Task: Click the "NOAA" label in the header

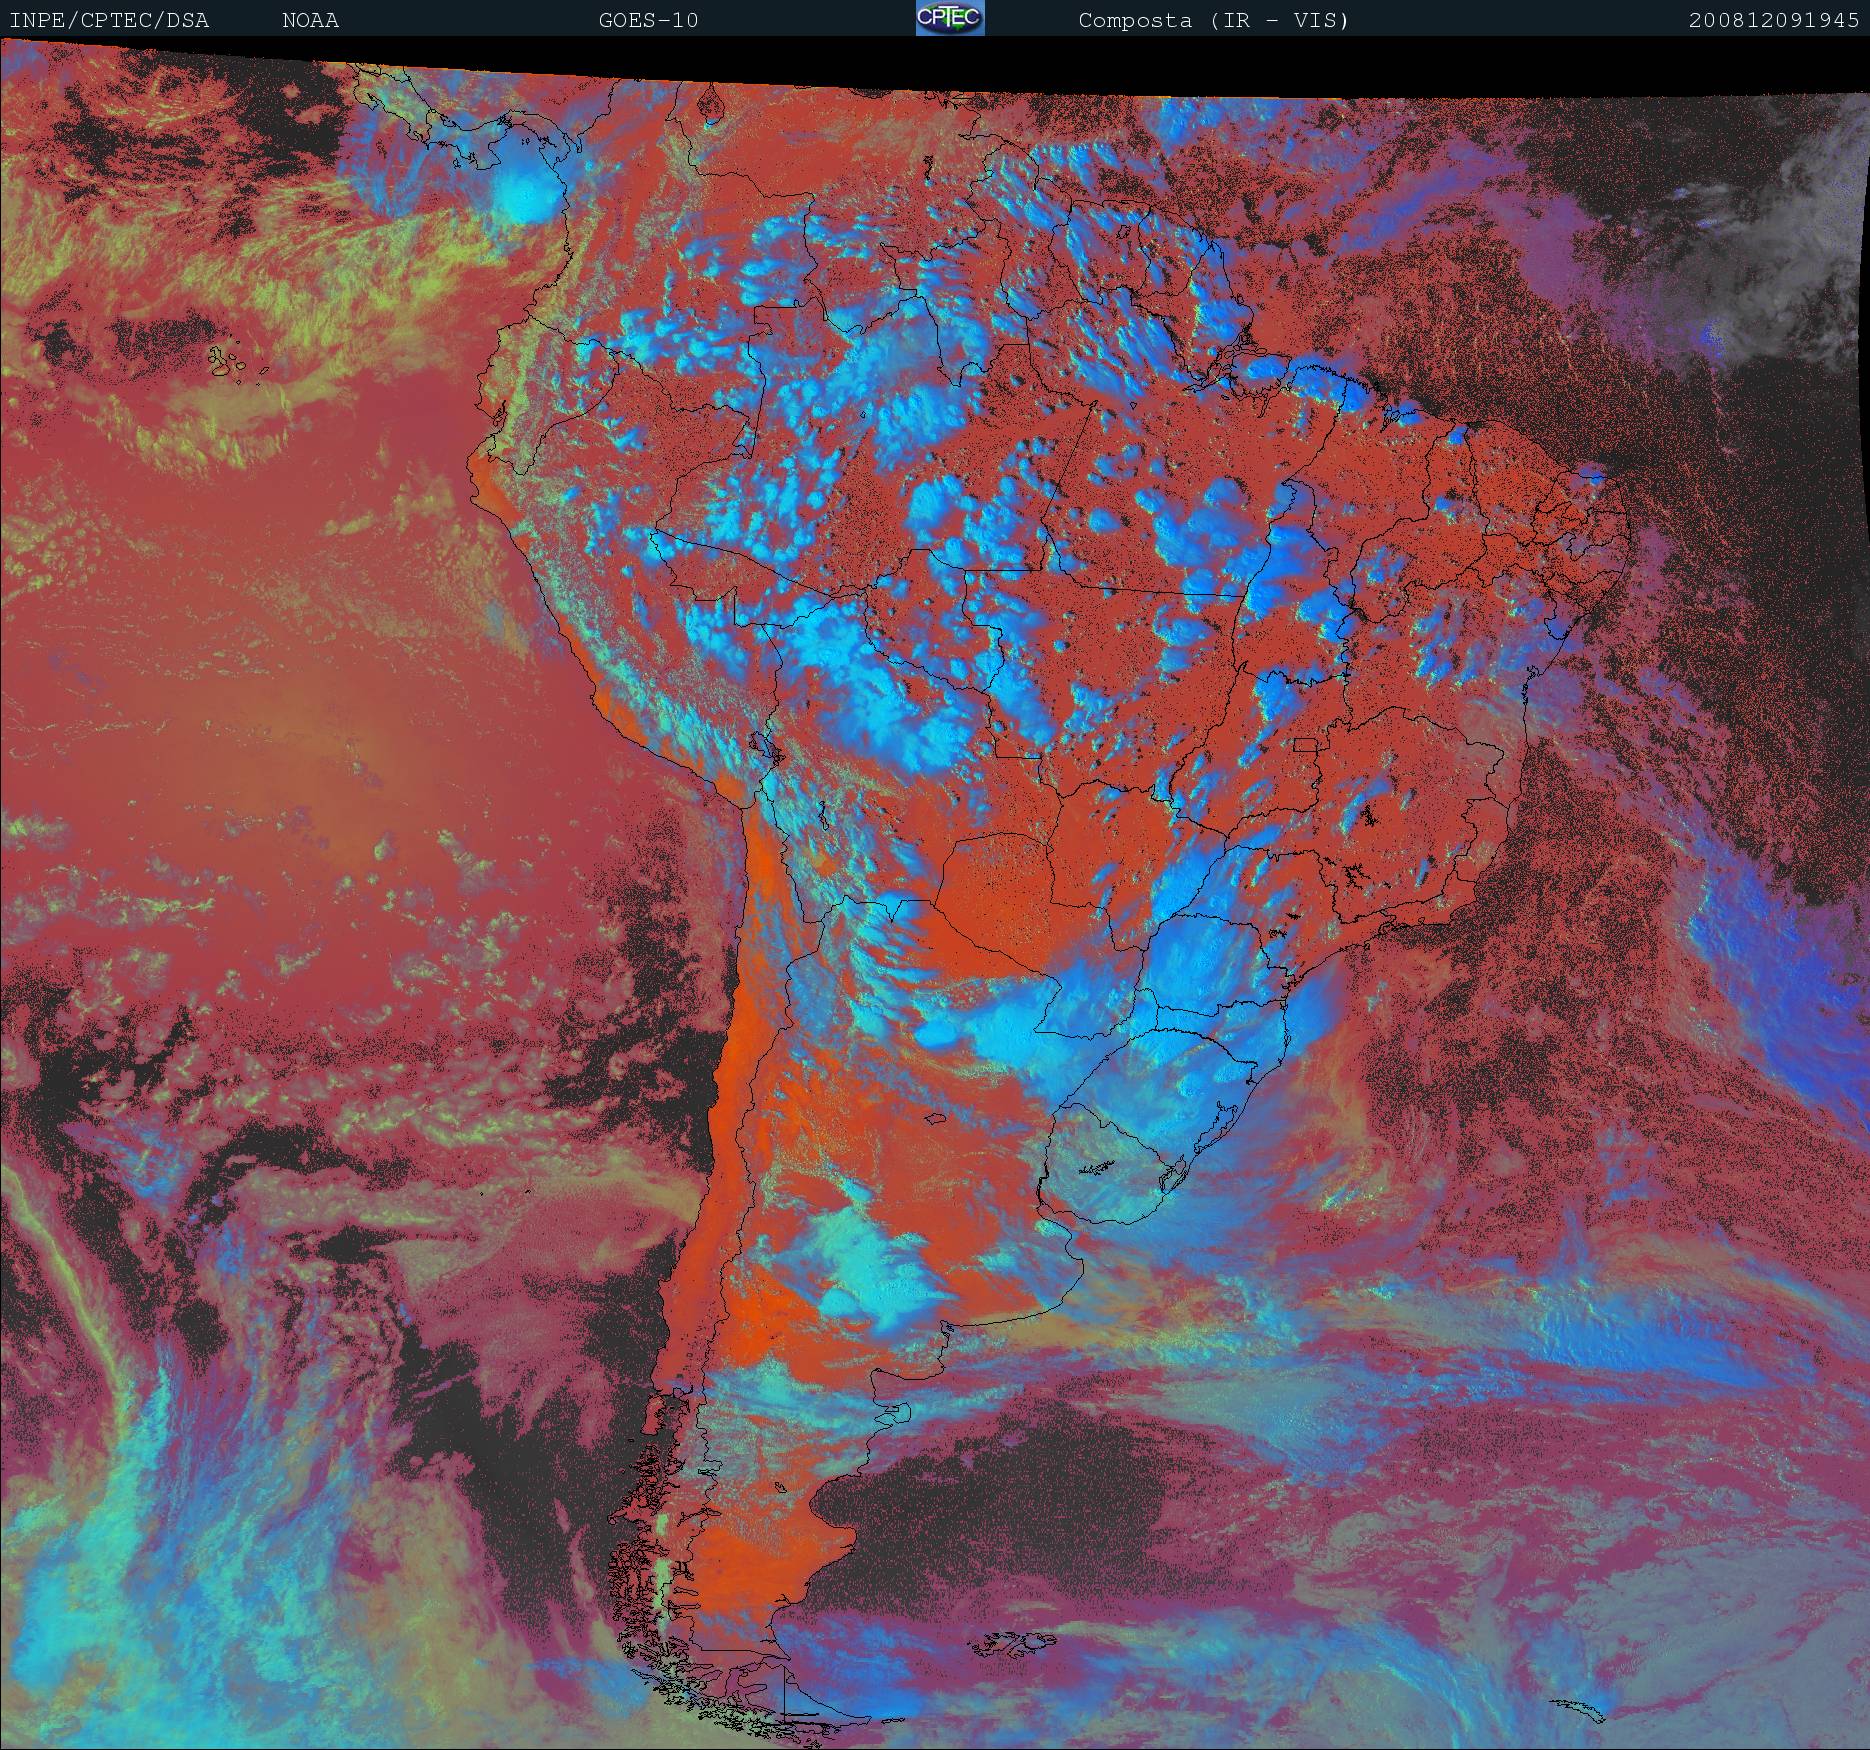Action: coord(310,20)
